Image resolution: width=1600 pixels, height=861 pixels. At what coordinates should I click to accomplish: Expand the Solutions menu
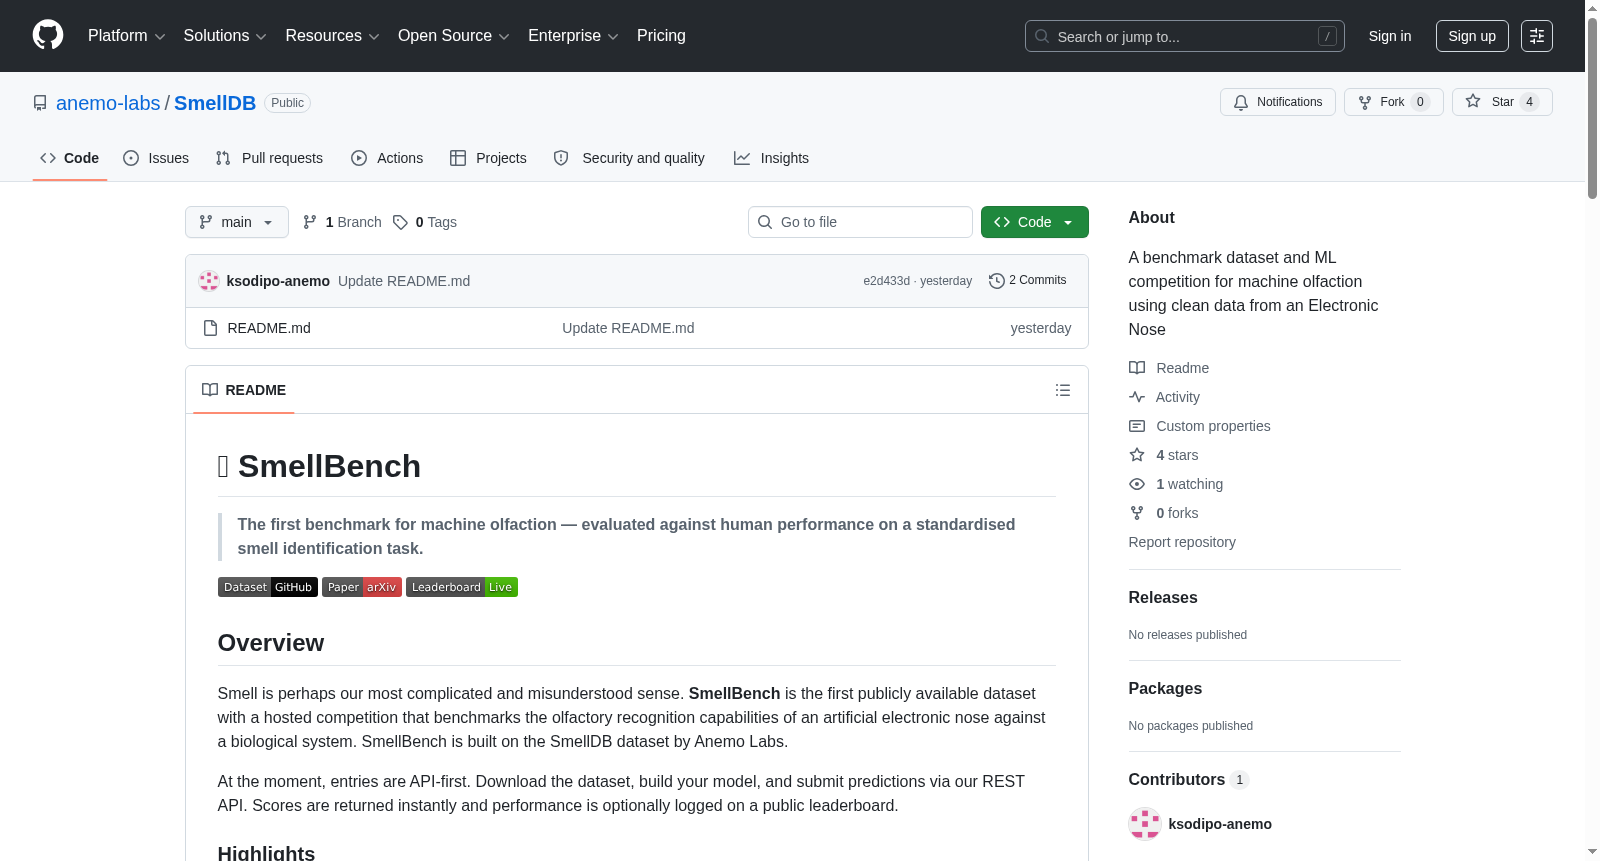click(x=225, y=36)
